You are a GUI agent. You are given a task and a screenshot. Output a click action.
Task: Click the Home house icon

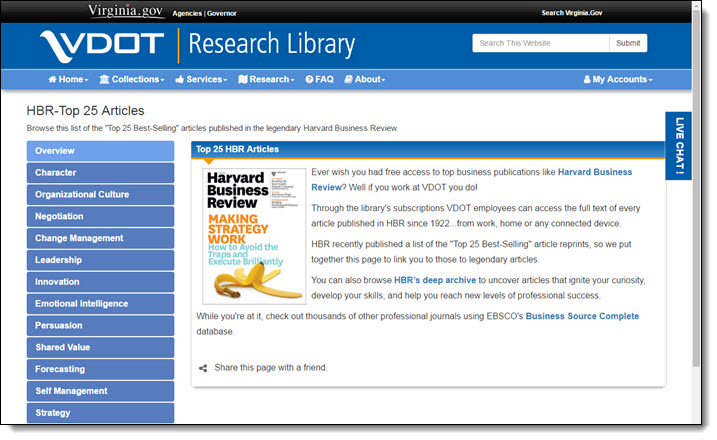coord(53,80)
